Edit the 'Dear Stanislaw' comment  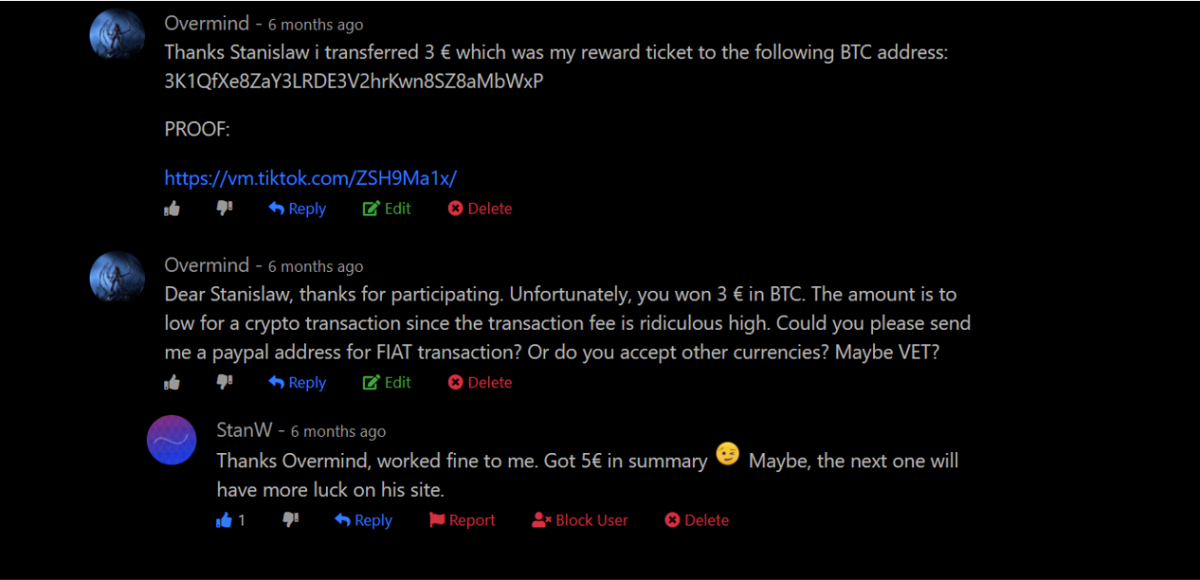tap(386, 383)
